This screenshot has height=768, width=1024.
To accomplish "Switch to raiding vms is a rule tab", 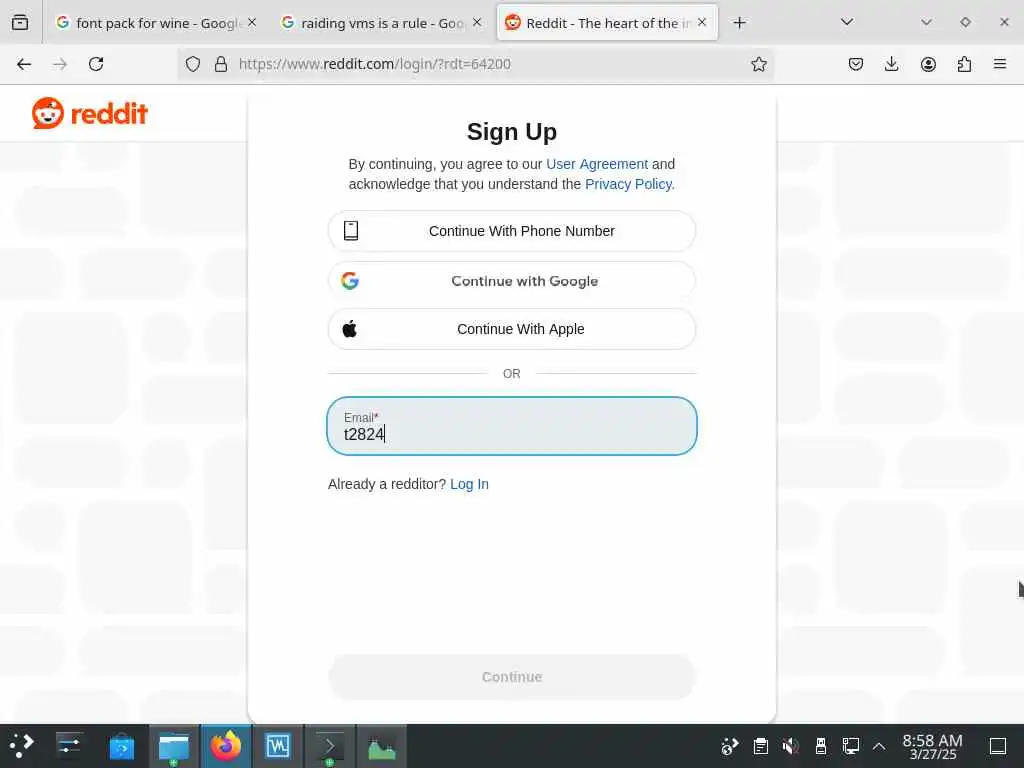I will click(x=381, y=23).
